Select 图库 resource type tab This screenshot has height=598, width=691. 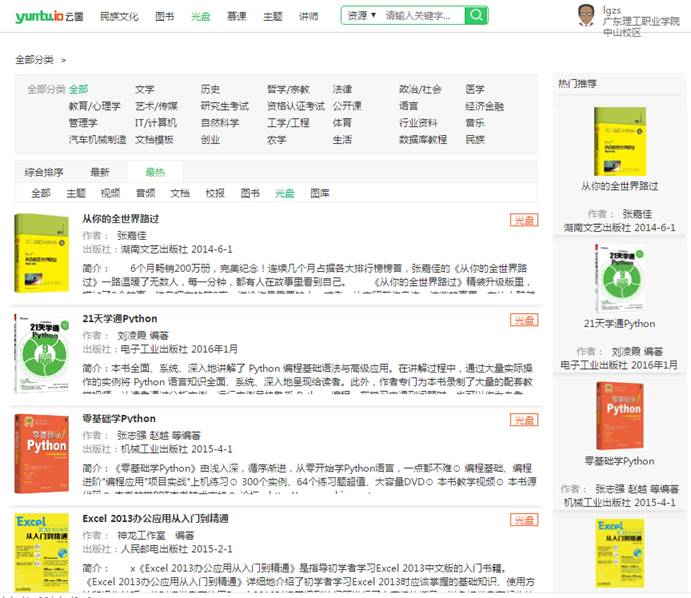pyautogui.click(x=320, y=193)
